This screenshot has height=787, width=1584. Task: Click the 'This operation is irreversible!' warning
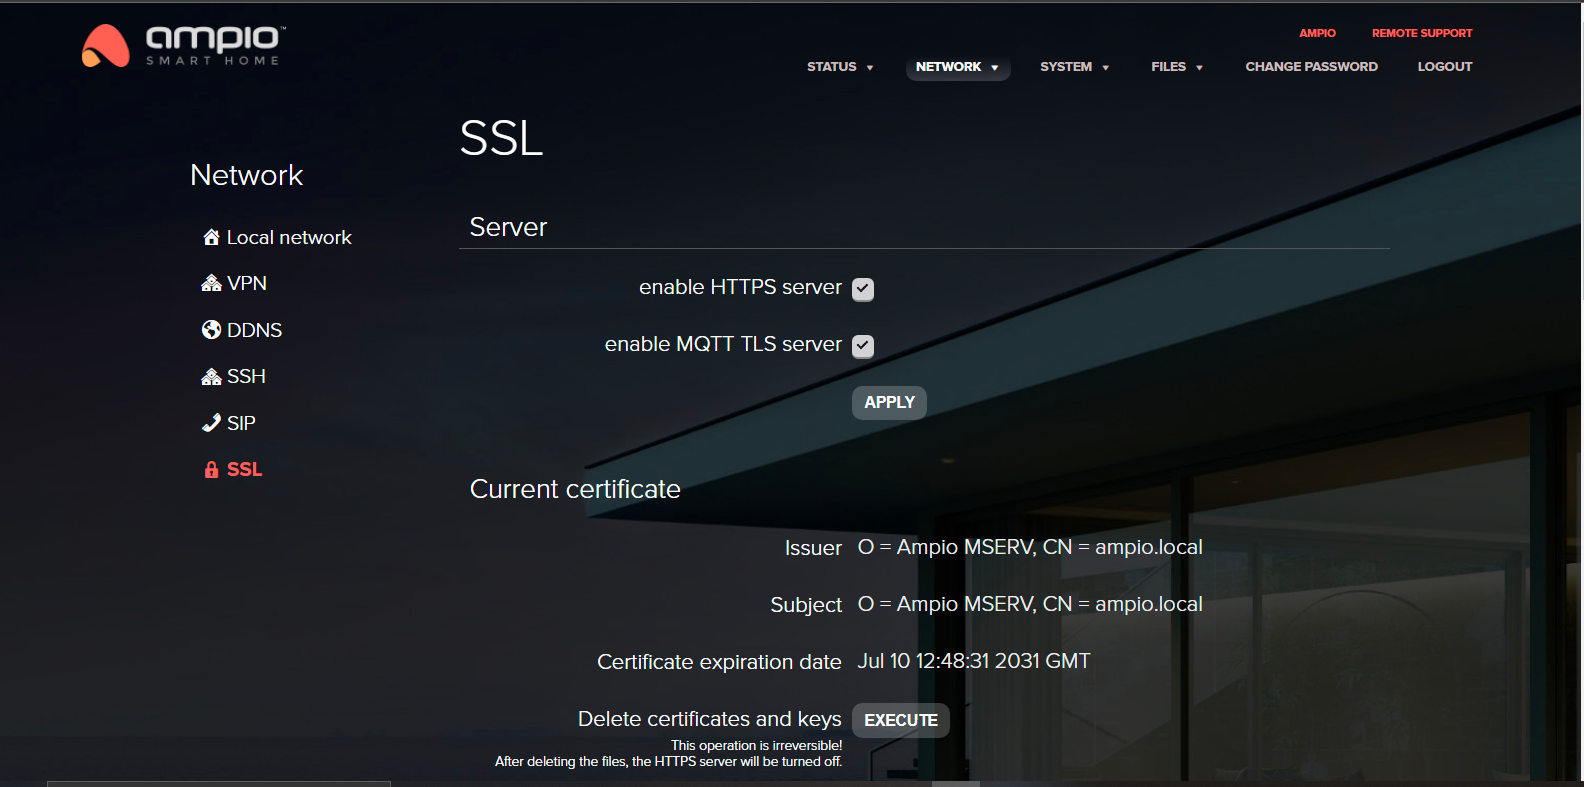757,745
